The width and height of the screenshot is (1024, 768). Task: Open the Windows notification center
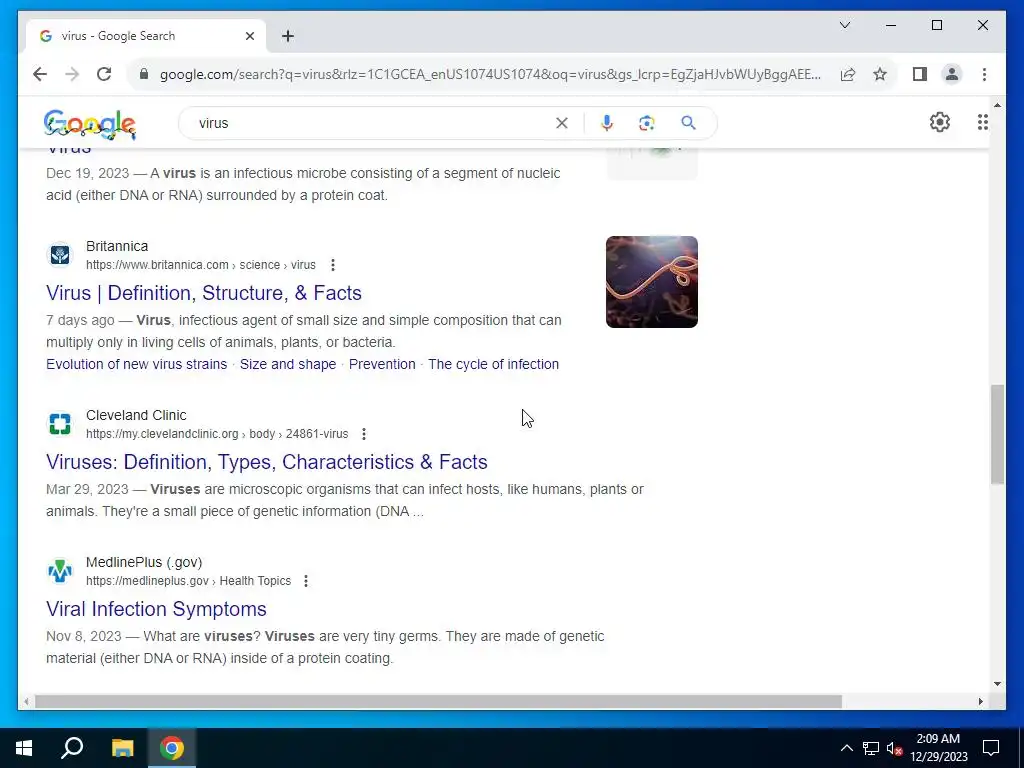pos(991,748)
